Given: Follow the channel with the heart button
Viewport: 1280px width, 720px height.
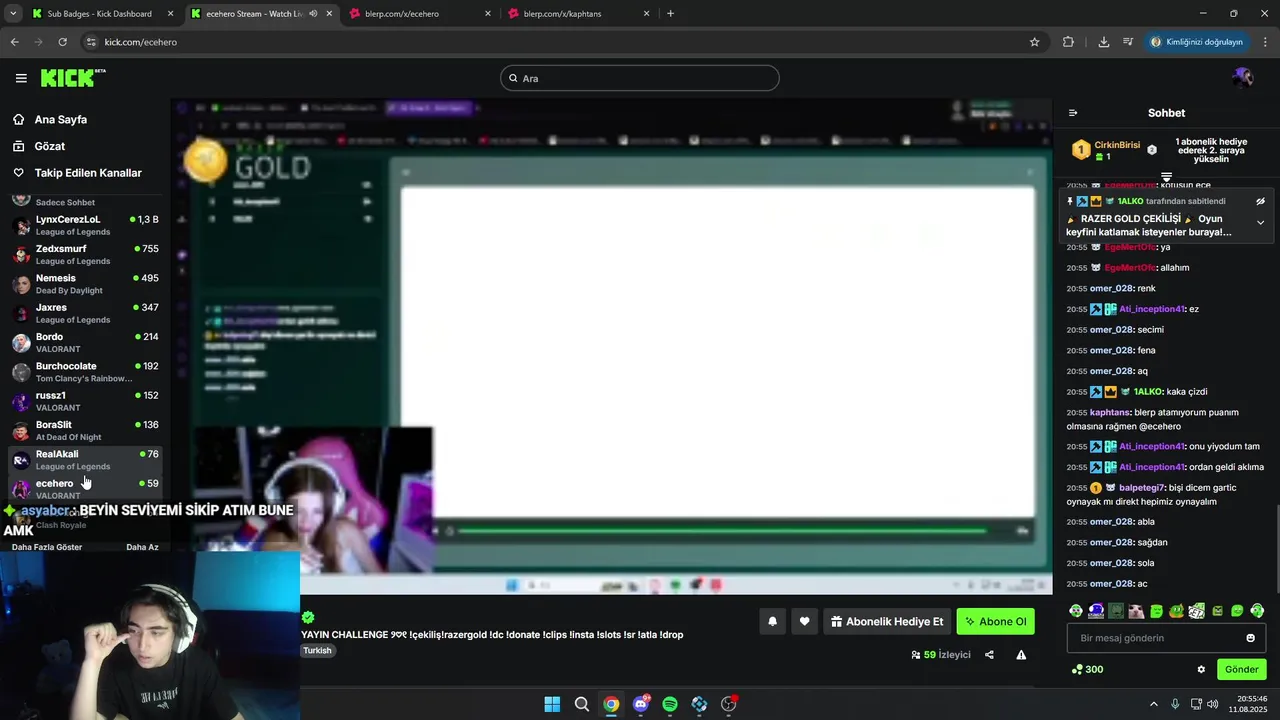Looking at the screenshot, I should coord(804,621).
